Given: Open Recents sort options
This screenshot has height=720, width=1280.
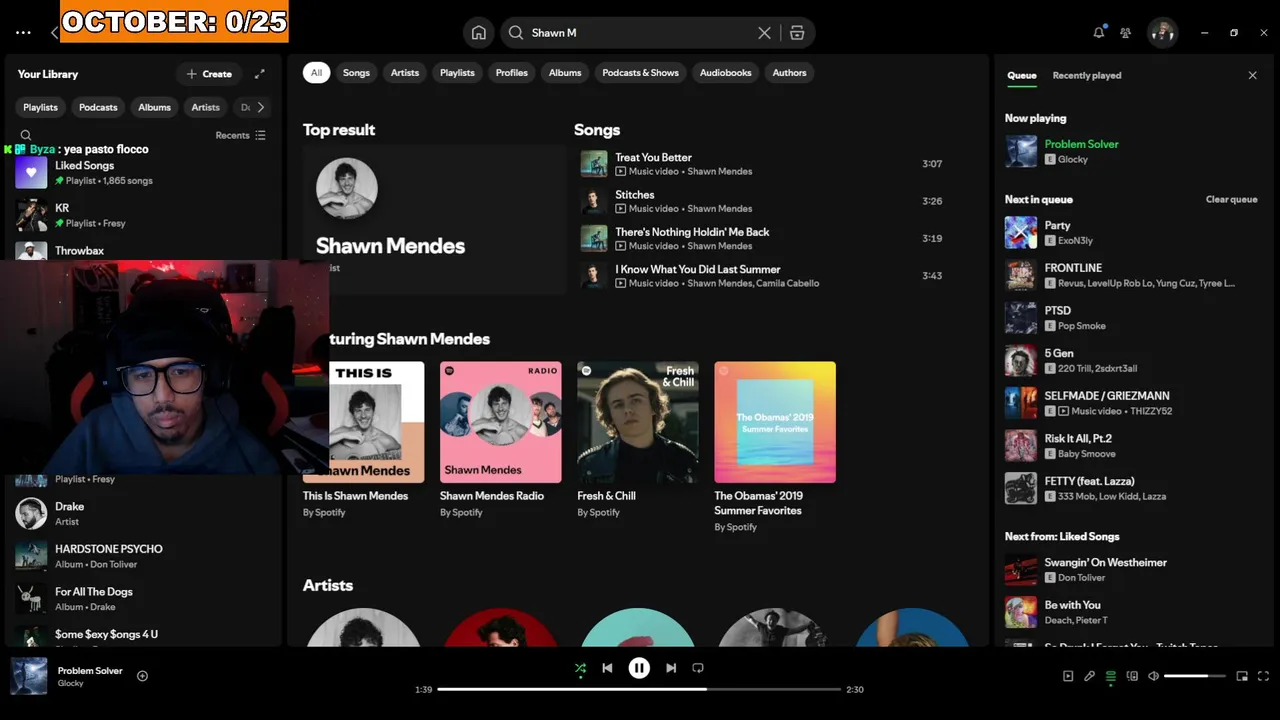Looking at the screenshot, I should (x=241, y=135).
